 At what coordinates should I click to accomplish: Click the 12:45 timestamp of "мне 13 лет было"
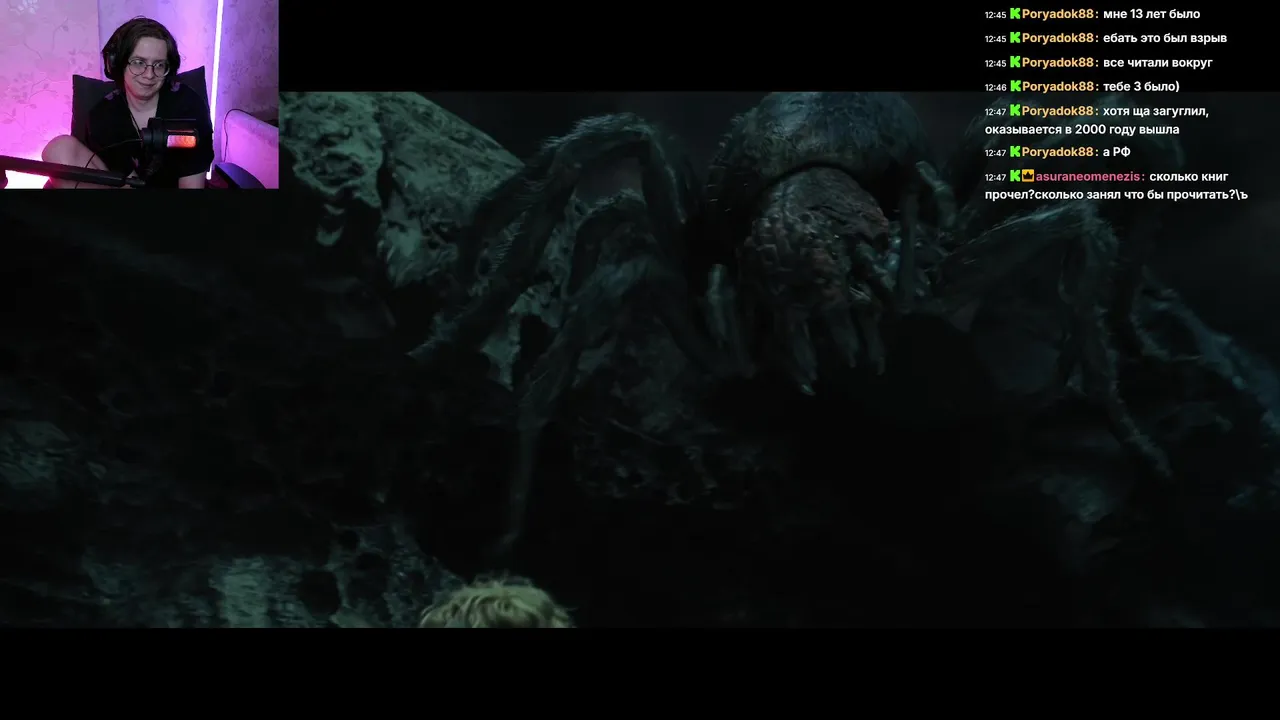pyautogui.click(x=995, y=15)
